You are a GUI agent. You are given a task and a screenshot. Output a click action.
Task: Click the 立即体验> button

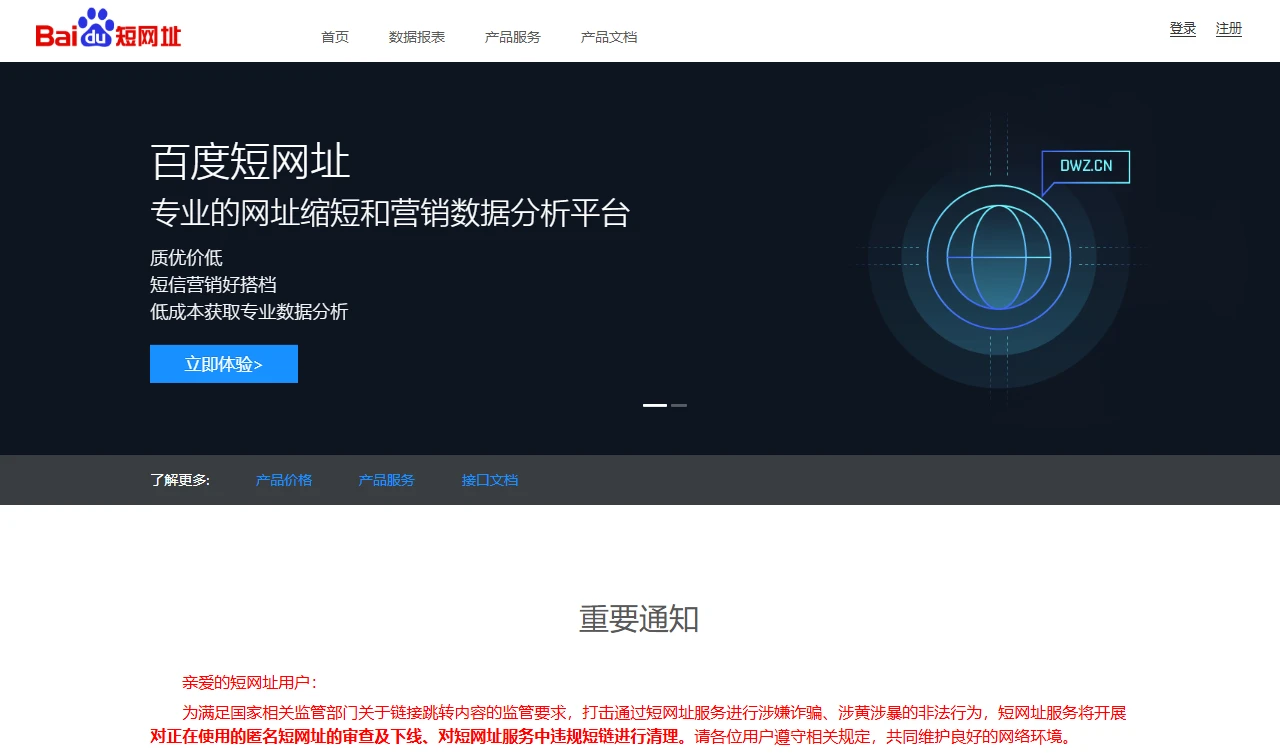click(x=224, y=364)
